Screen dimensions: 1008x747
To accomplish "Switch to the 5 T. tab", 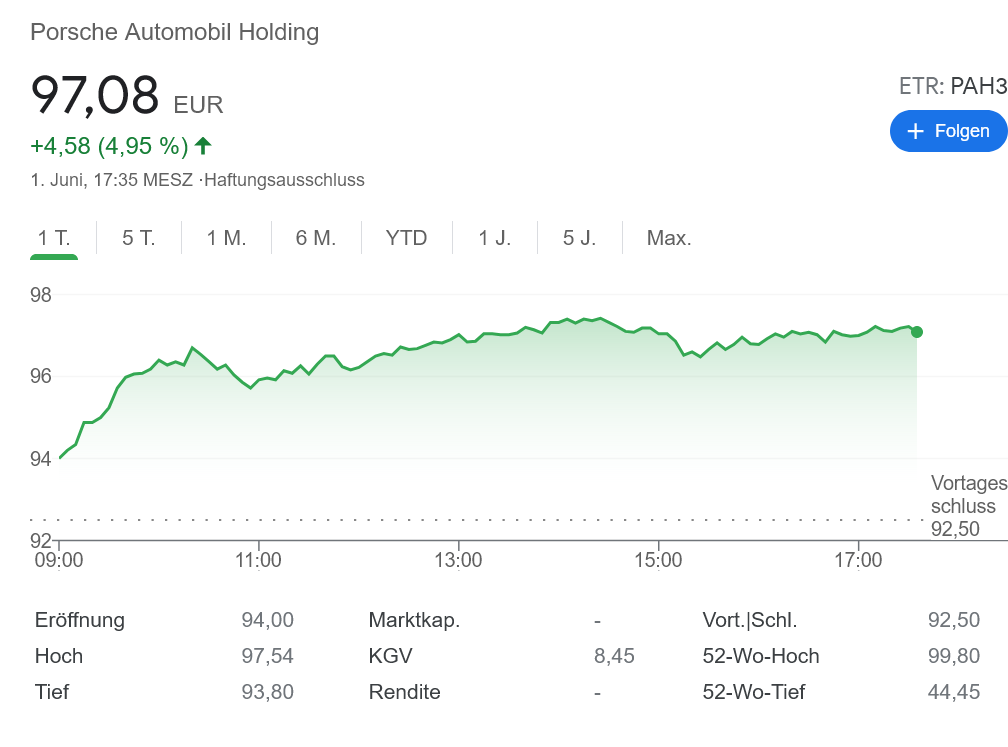I will click(139, 238).
